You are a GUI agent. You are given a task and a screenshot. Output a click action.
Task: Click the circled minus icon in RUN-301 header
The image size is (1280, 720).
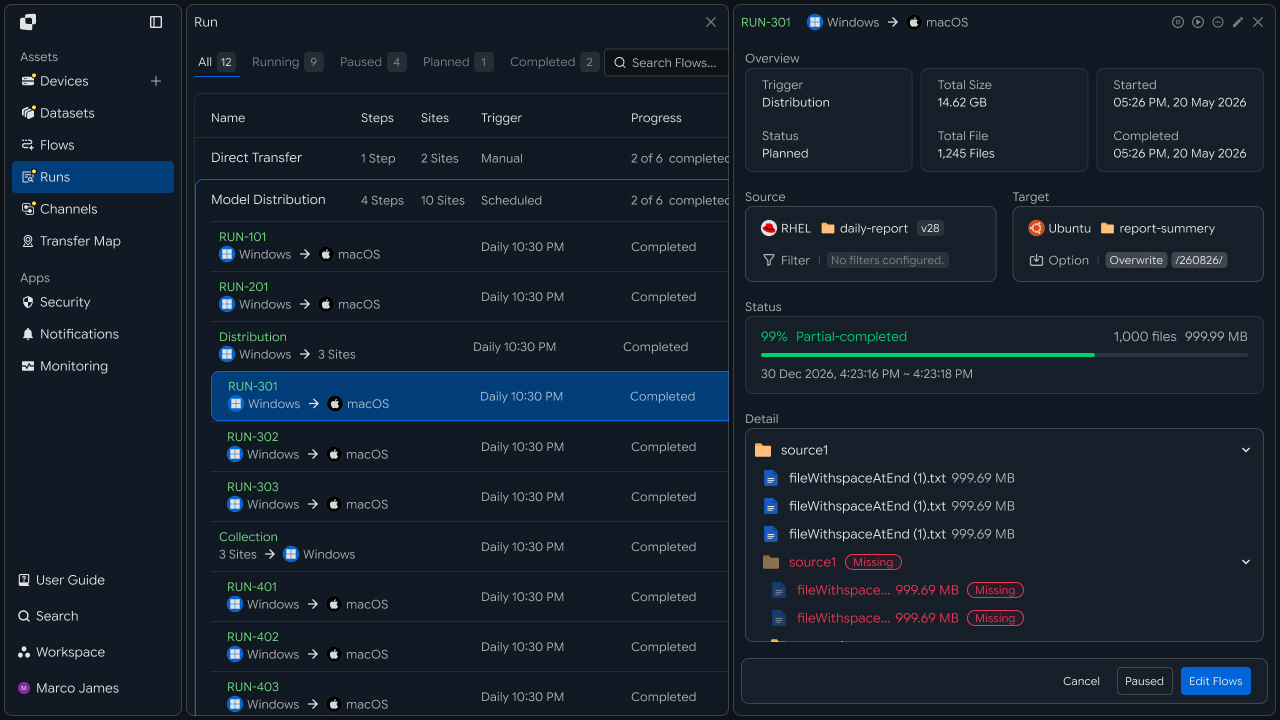point(1218,22)
